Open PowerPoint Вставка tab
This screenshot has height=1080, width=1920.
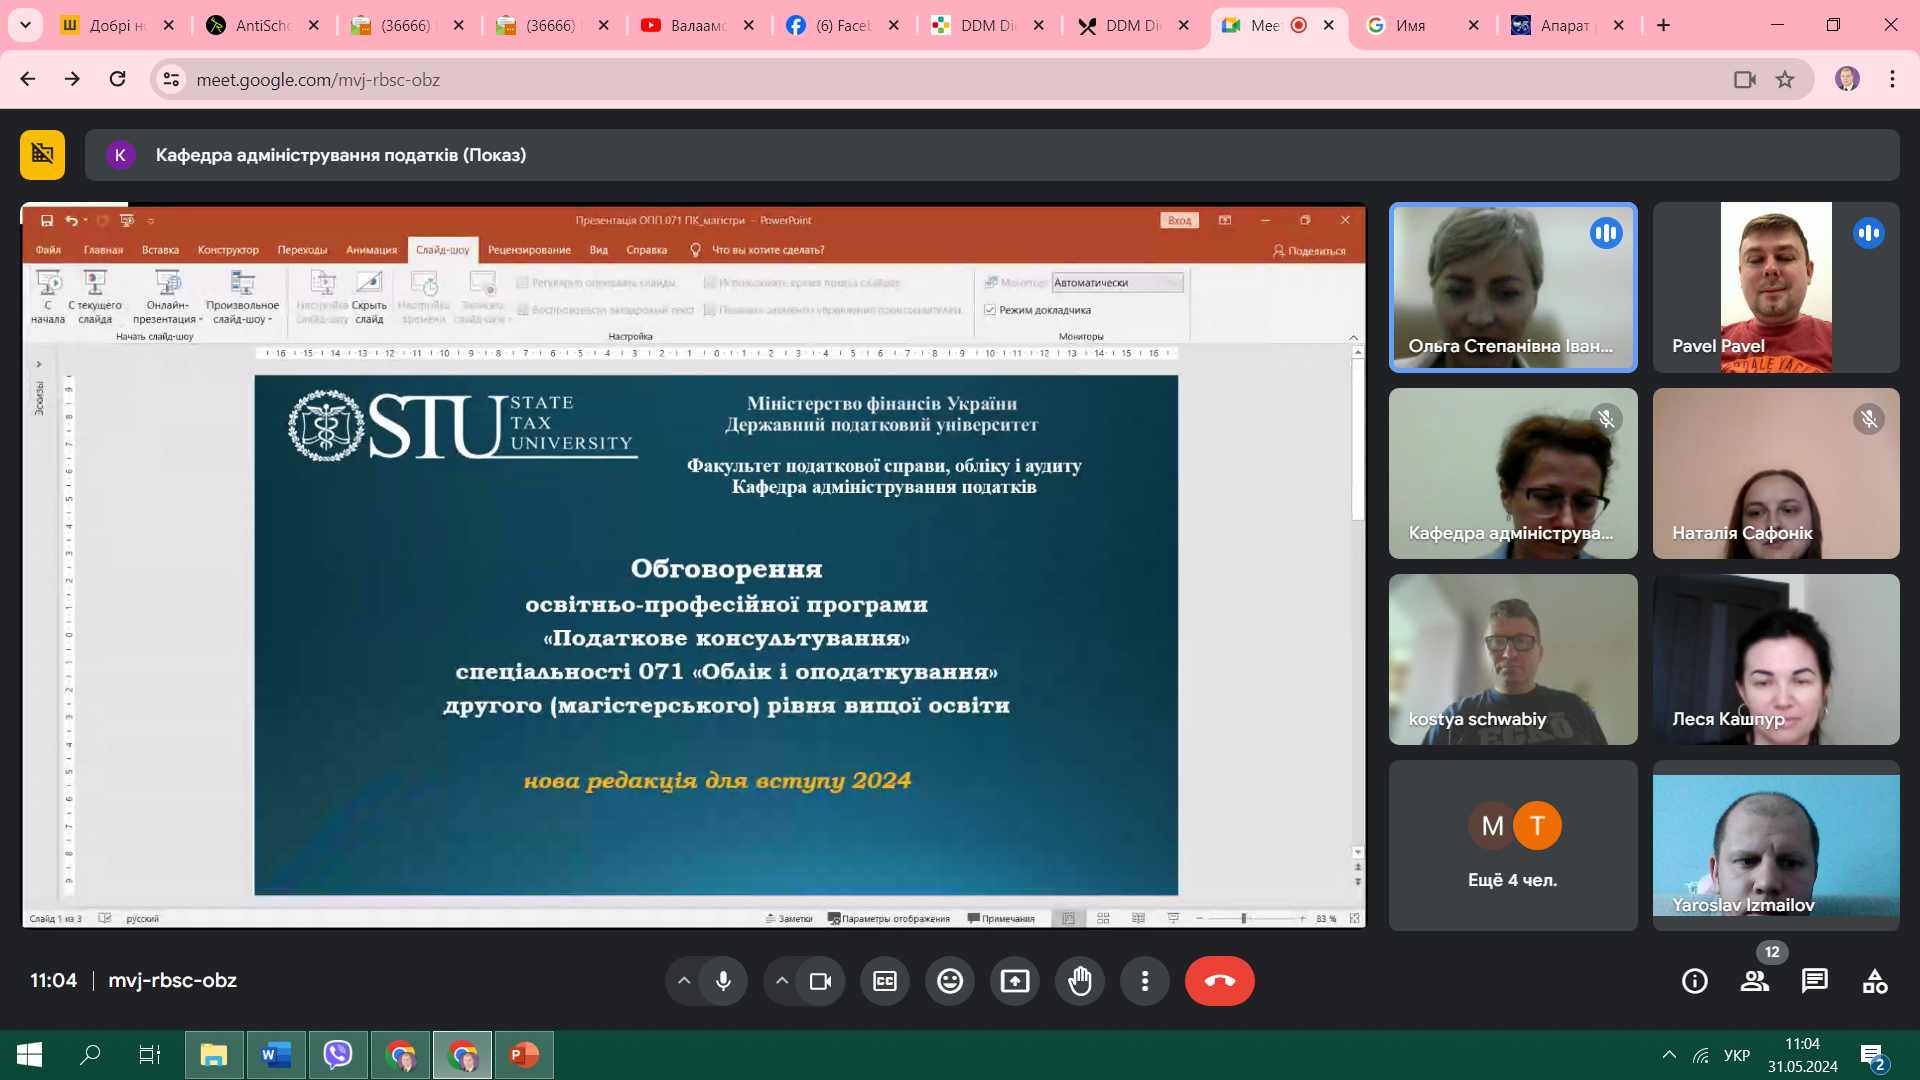pyautogui.click(x=160, y=250)
